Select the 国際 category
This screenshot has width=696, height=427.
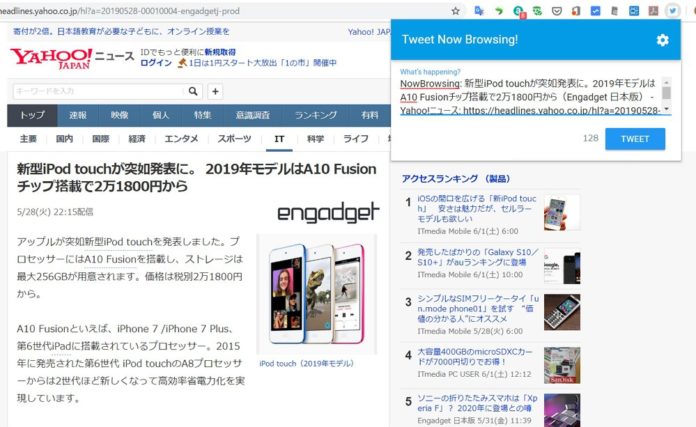[x=101, y=139]
